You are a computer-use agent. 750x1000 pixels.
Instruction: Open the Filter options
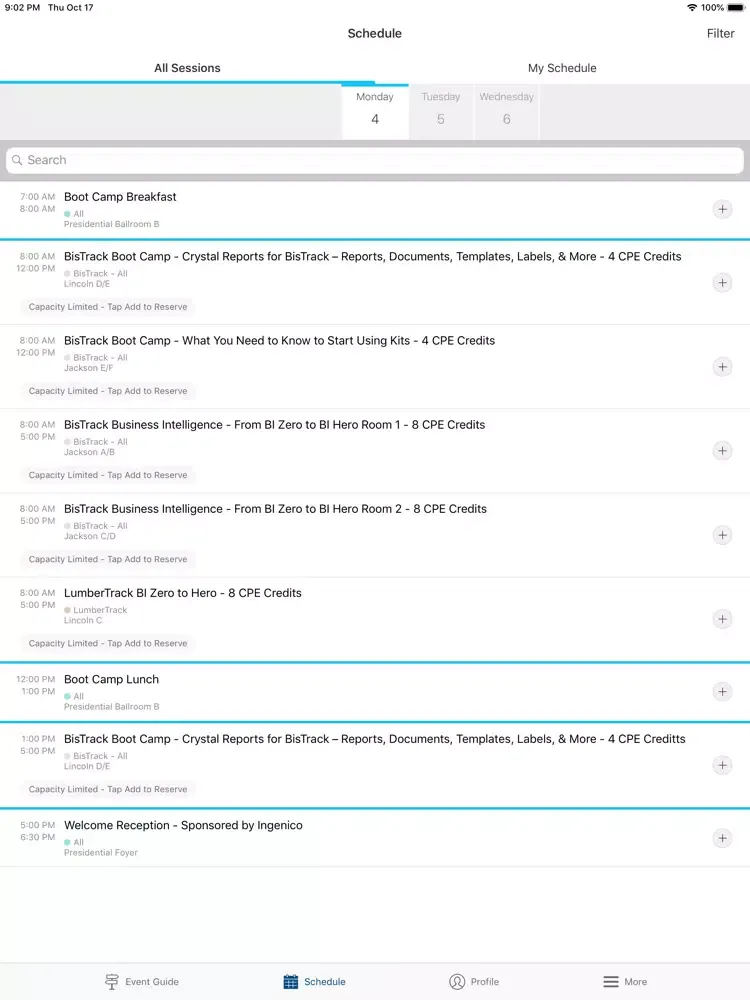[720, 34]
